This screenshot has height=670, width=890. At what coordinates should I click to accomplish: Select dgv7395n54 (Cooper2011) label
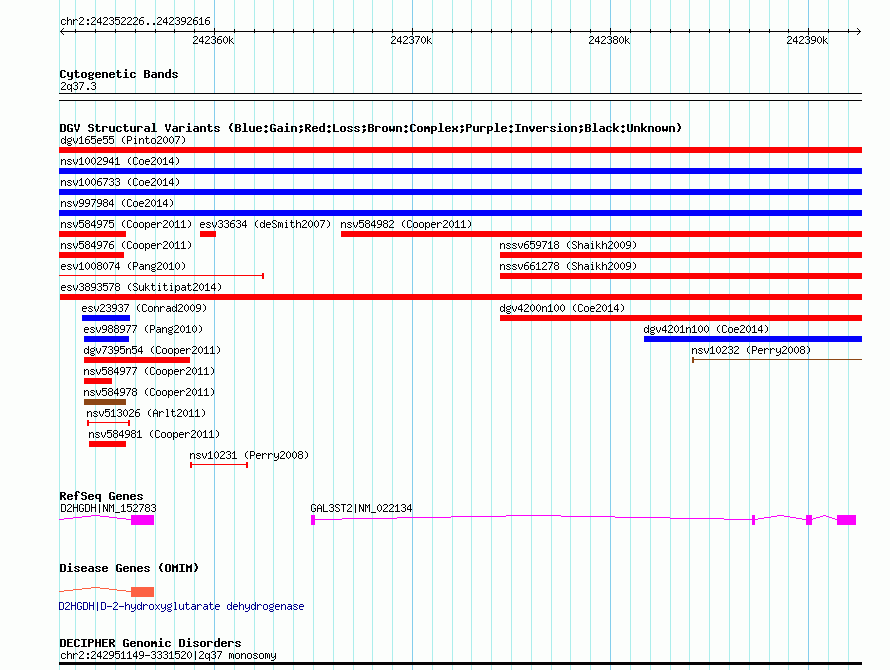(x=152, y=350)
